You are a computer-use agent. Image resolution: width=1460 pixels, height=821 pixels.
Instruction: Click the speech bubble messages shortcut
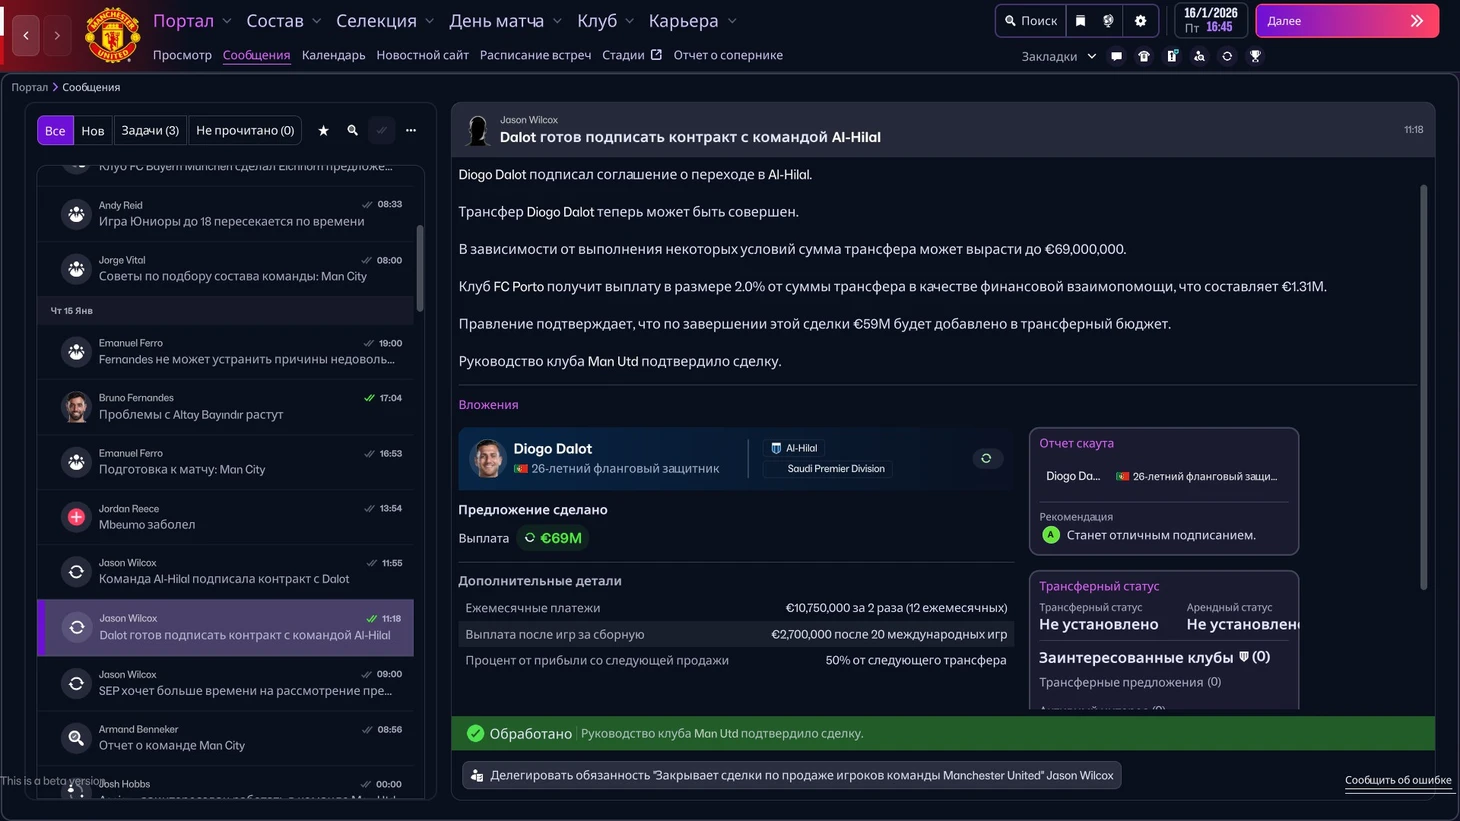pos(1116,57)
